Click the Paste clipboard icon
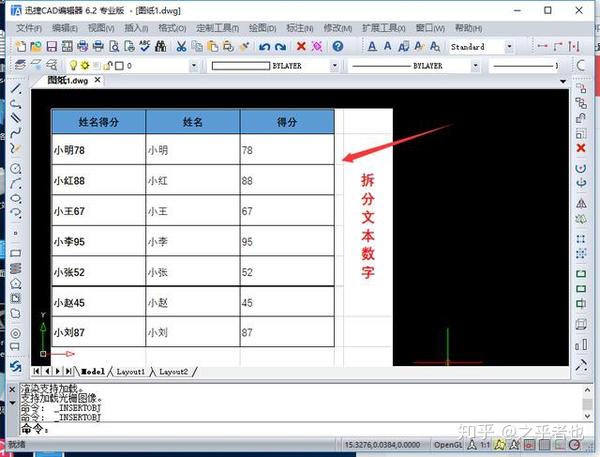This screenshot has height=457, width=600. pos(213,46)
